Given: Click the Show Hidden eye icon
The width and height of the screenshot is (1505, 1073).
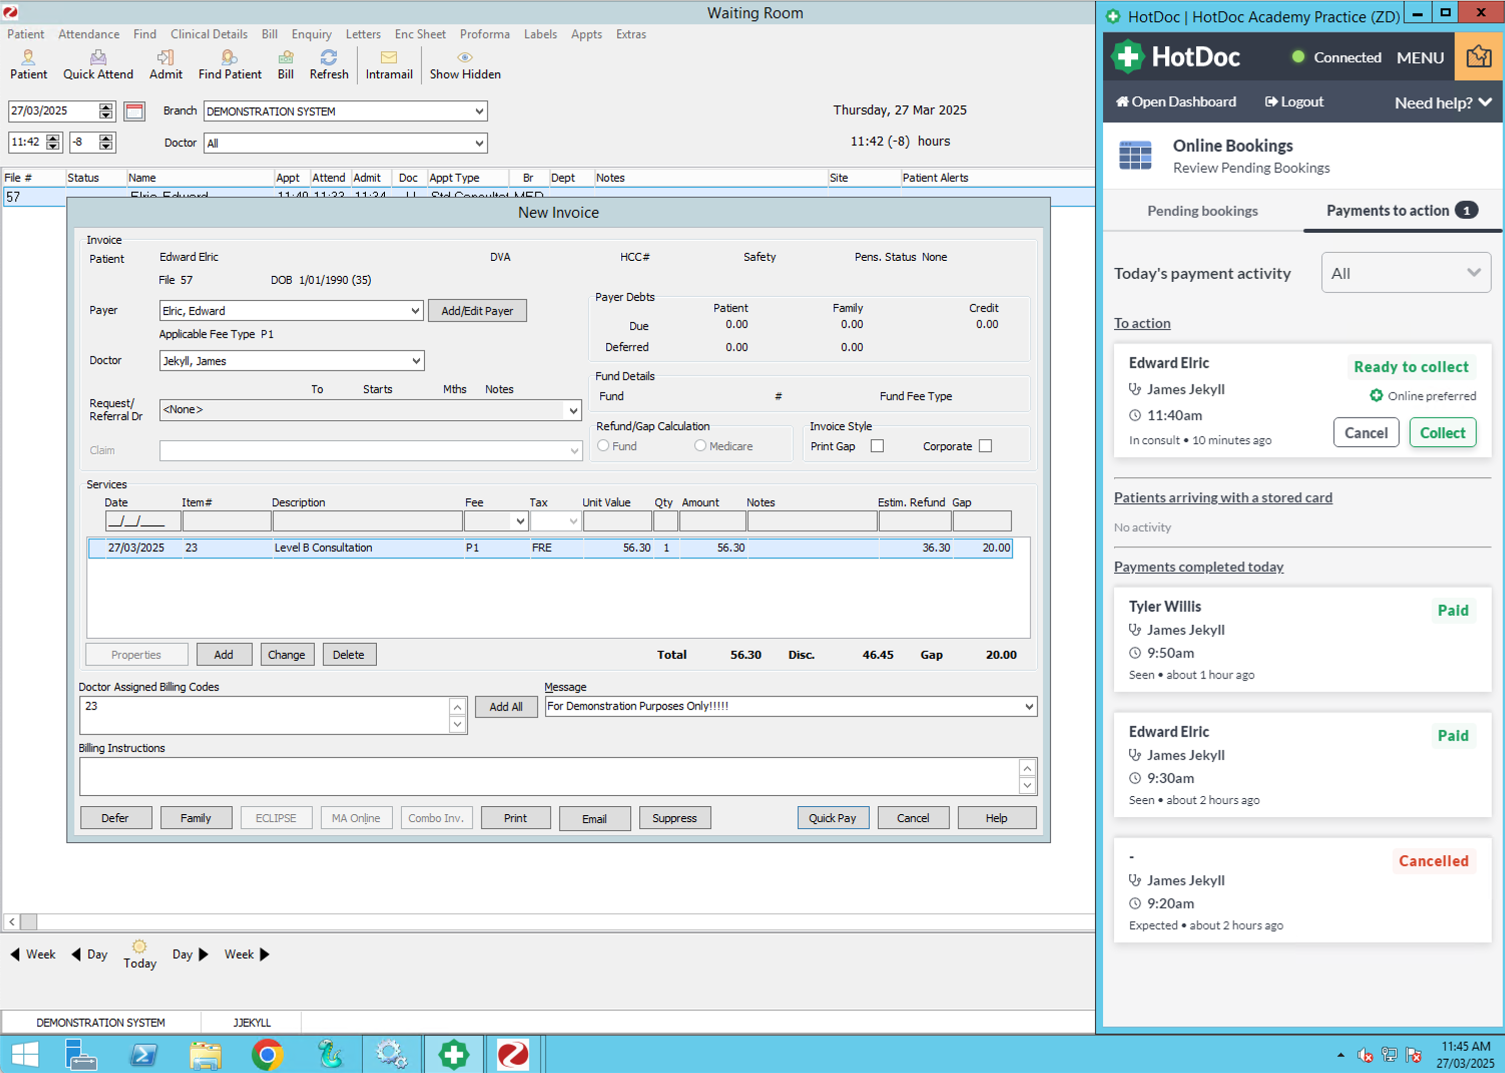Looking at the screenshot, I should click(x=465, y=65).
